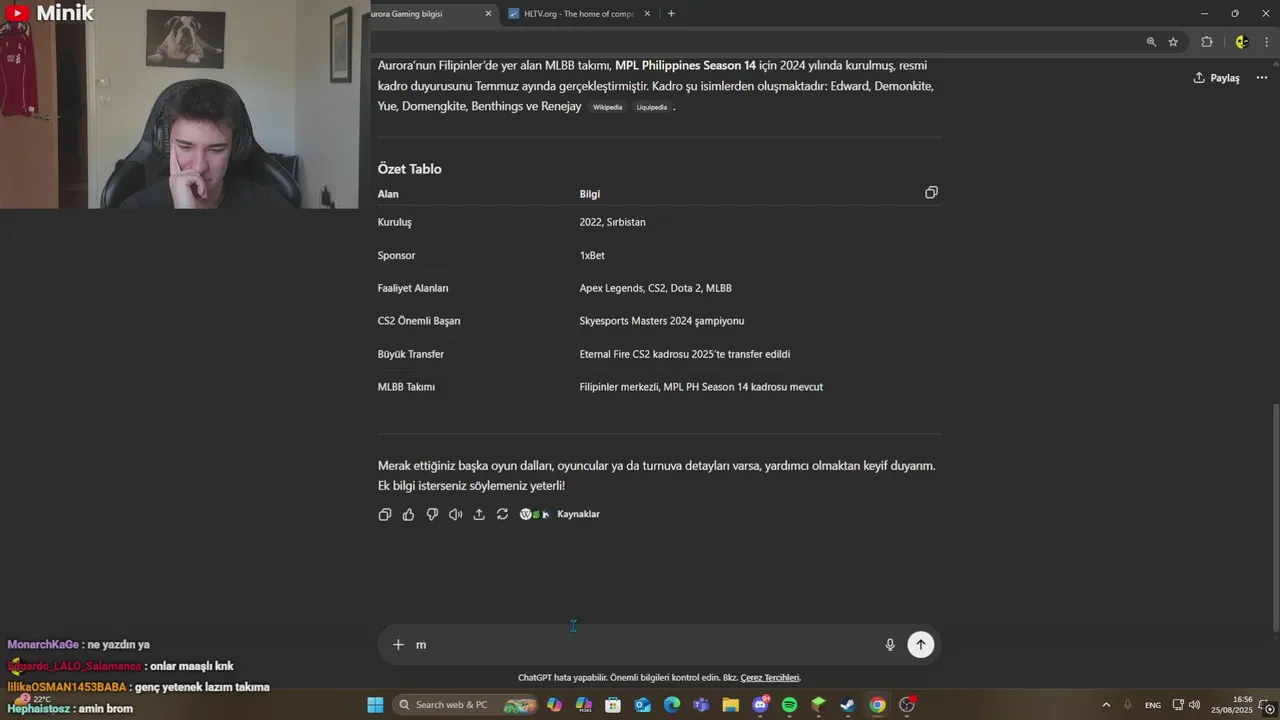The image size is (1280, 720).
Task: Close the Aurora Gaming bilgisi tab
Action: point(488,14)
